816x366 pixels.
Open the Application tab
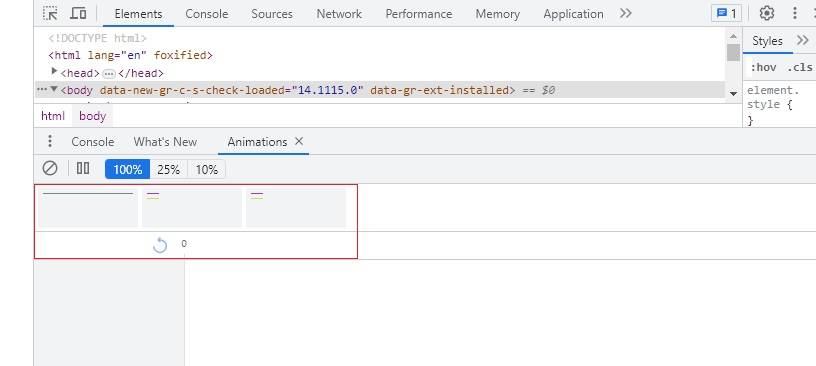(573, 14)
